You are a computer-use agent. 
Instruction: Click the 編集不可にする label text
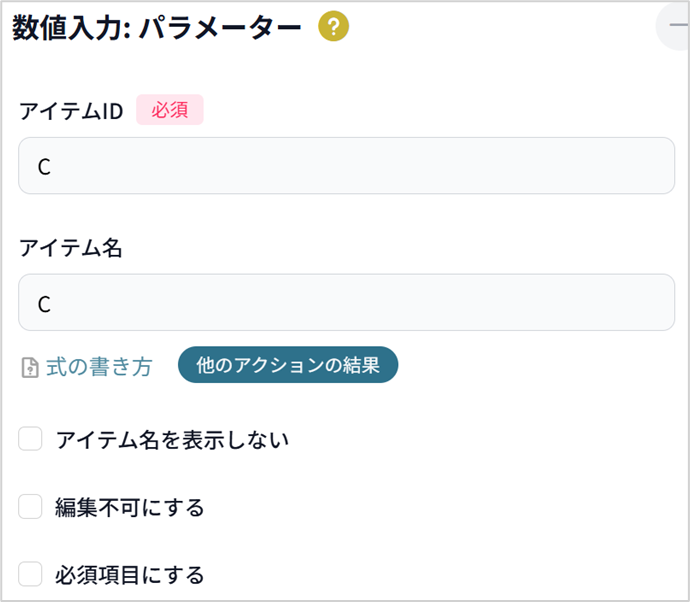point(130,507)
